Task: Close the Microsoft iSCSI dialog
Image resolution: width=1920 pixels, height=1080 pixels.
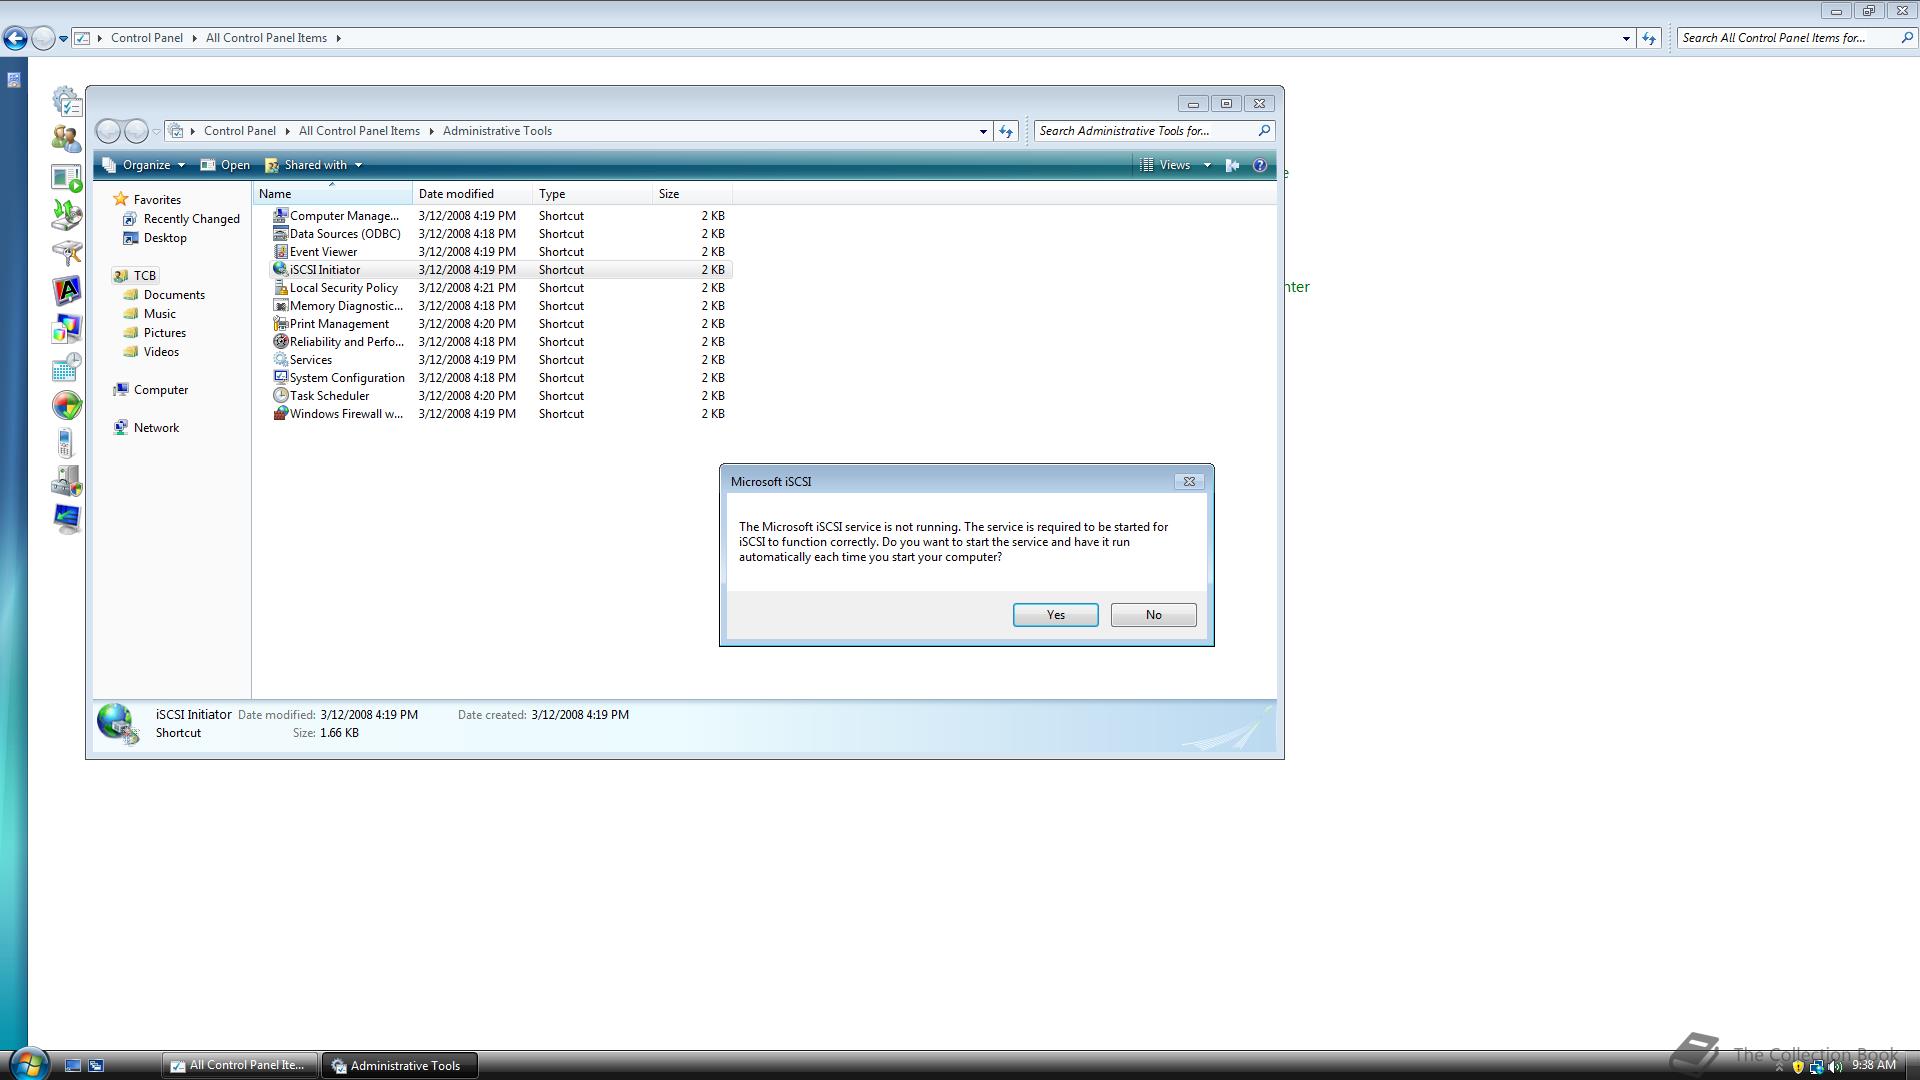Action: [1189, 481]
